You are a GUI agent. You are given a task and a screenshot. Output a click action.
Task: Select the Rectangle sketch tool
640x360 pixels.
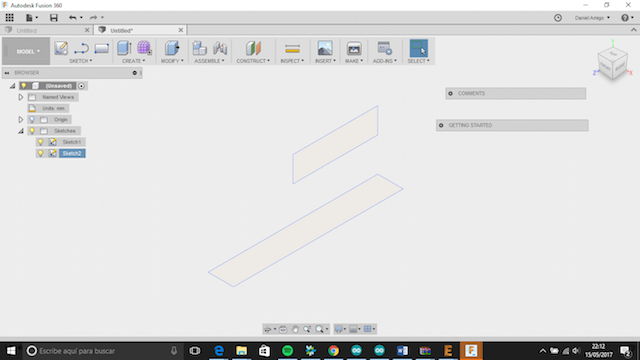click(x=101, y=48)
